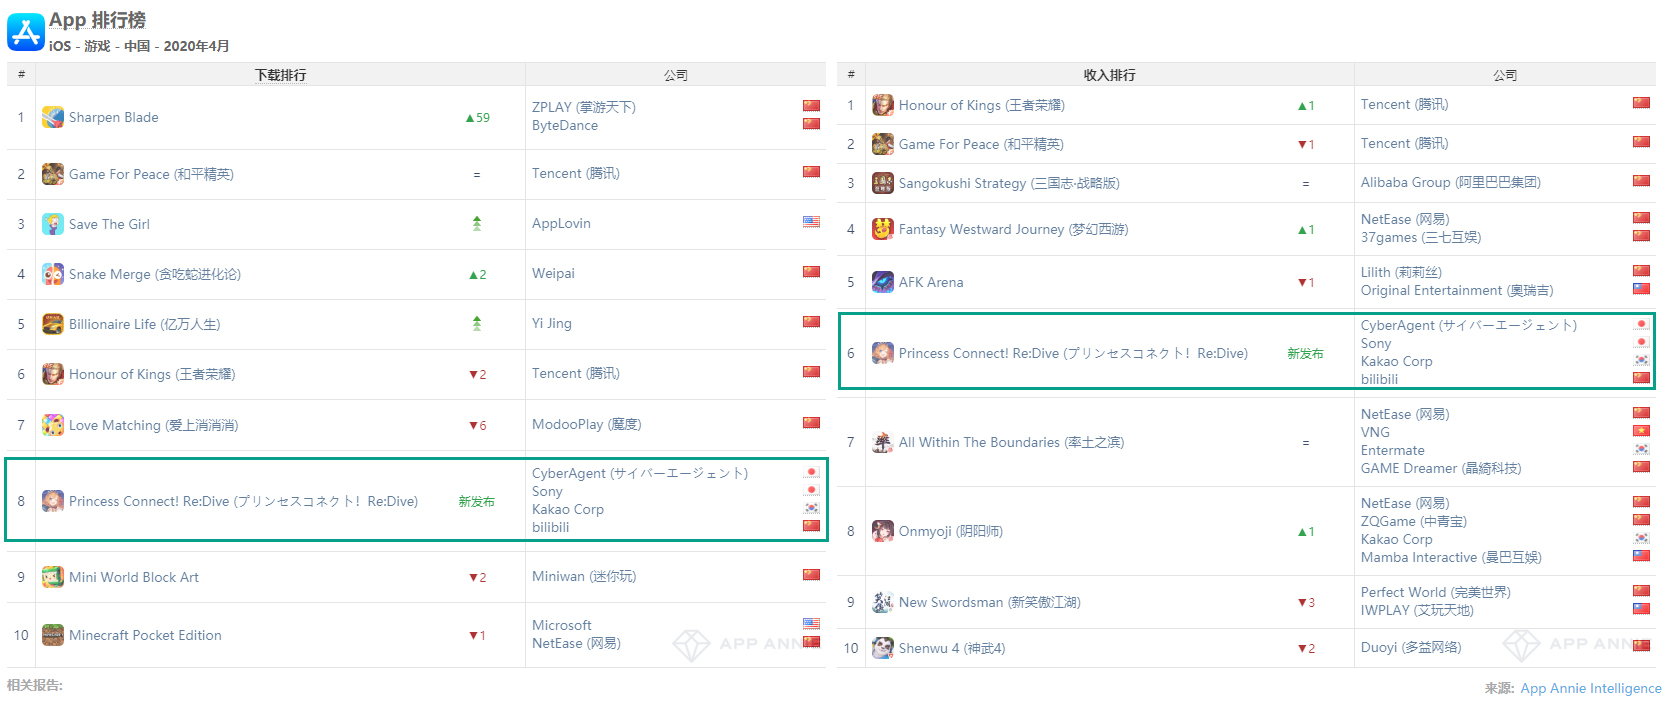The width and height of the screenshot is (1666, 706).
Task: Click the Save The Girl app icon
Action: (x=53, y=224)
